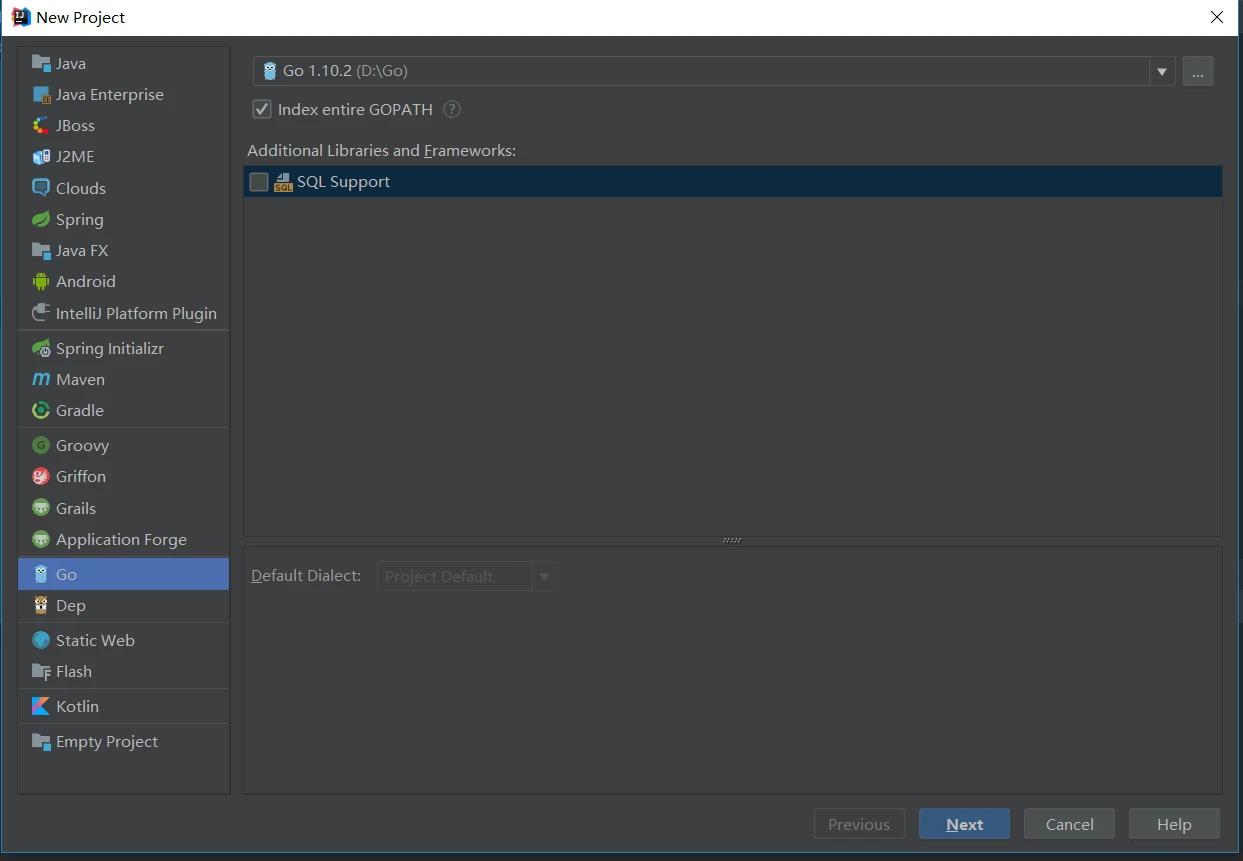Select the Grails icon
Image resolution: width=1243 pixels, height=861 pixels.
41,508
